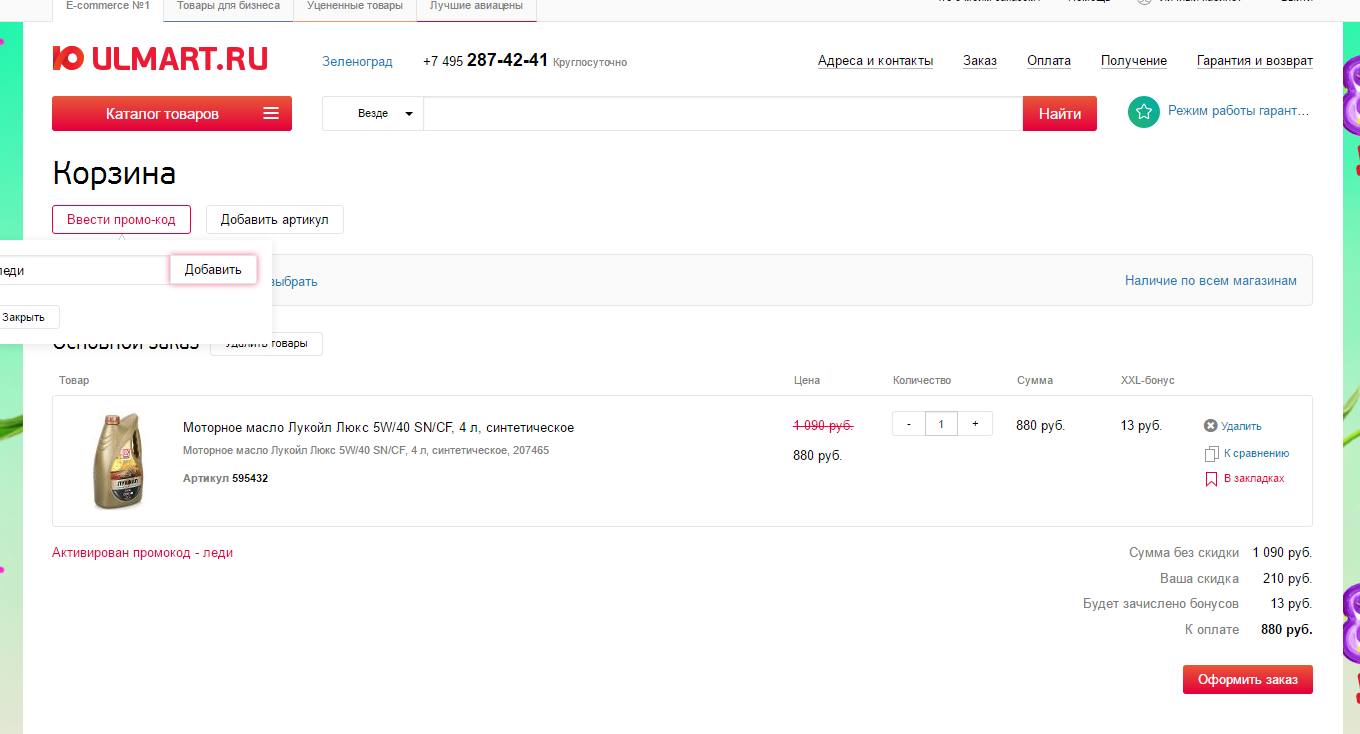Open the Получение header link
The height and width of the screenshot is (734, 1360).
(1134, 61)
